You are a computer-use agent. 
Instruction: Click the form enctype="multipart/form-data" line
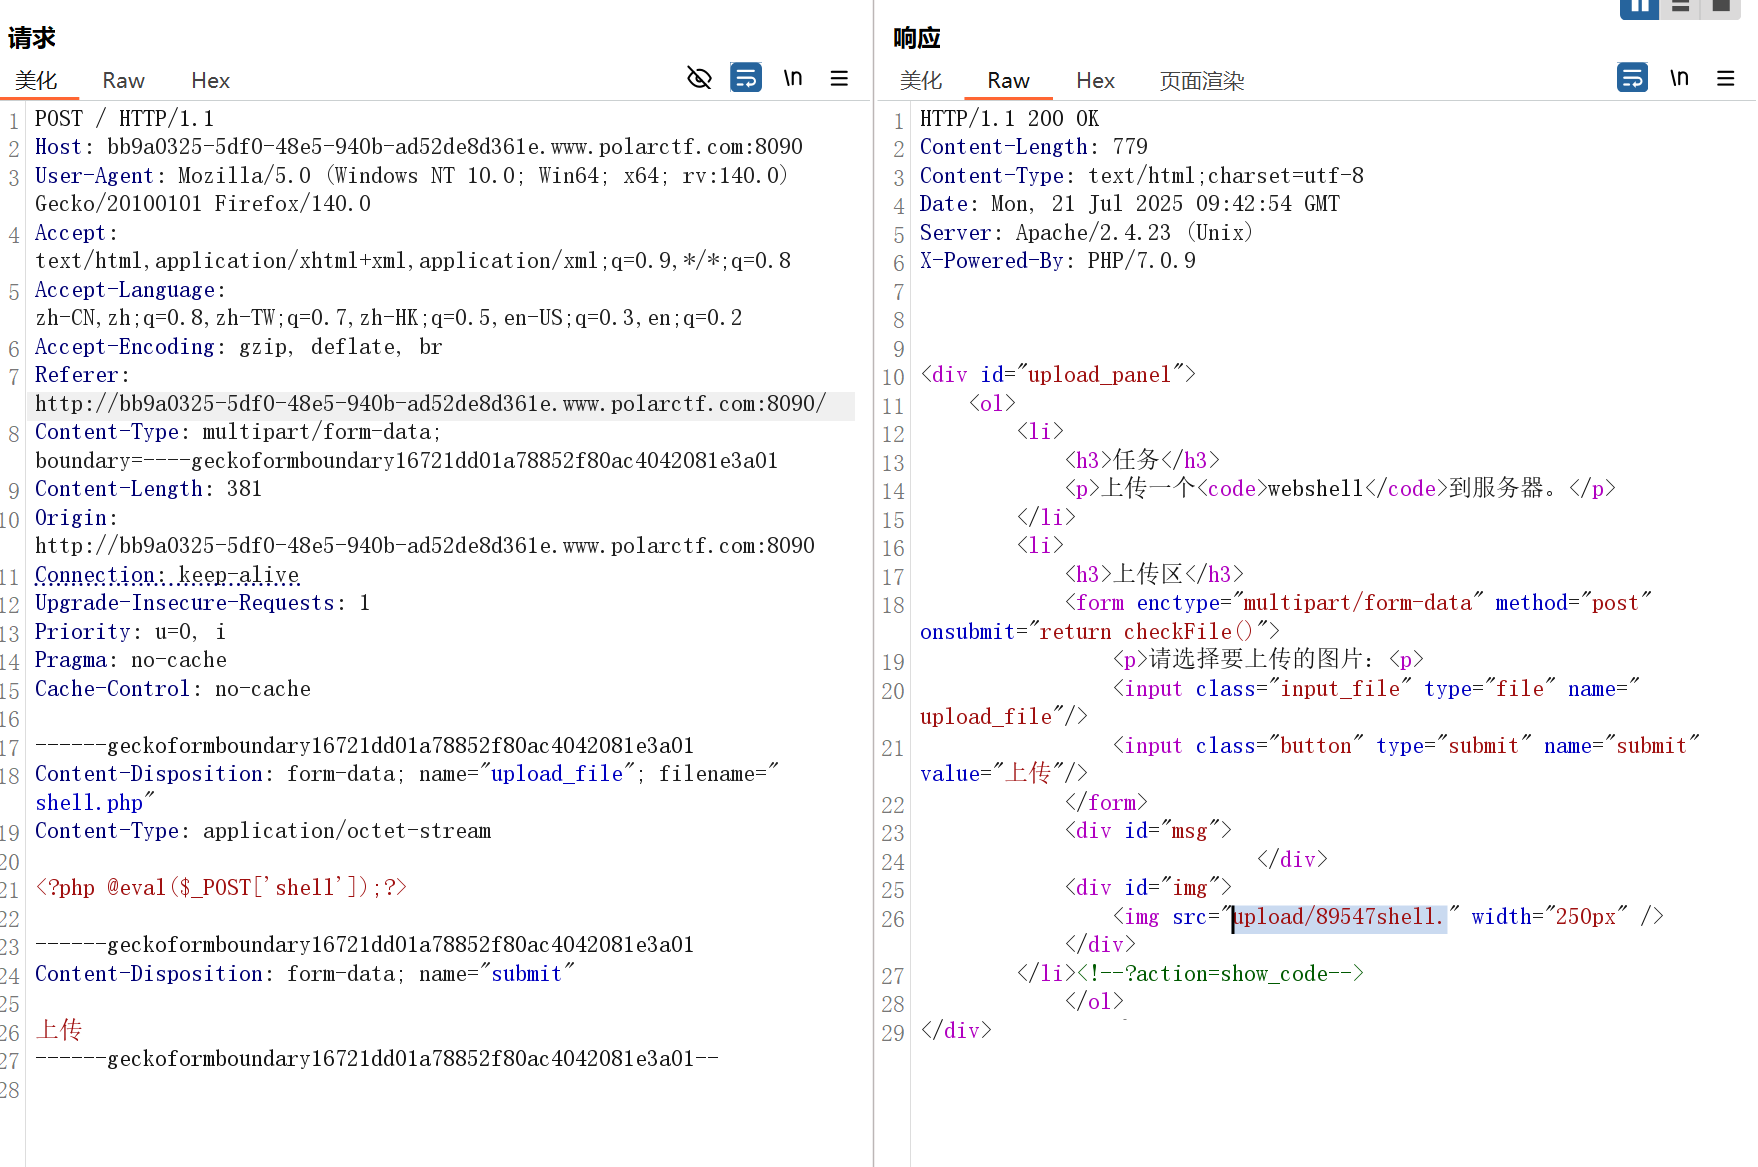pos(1358,603)
